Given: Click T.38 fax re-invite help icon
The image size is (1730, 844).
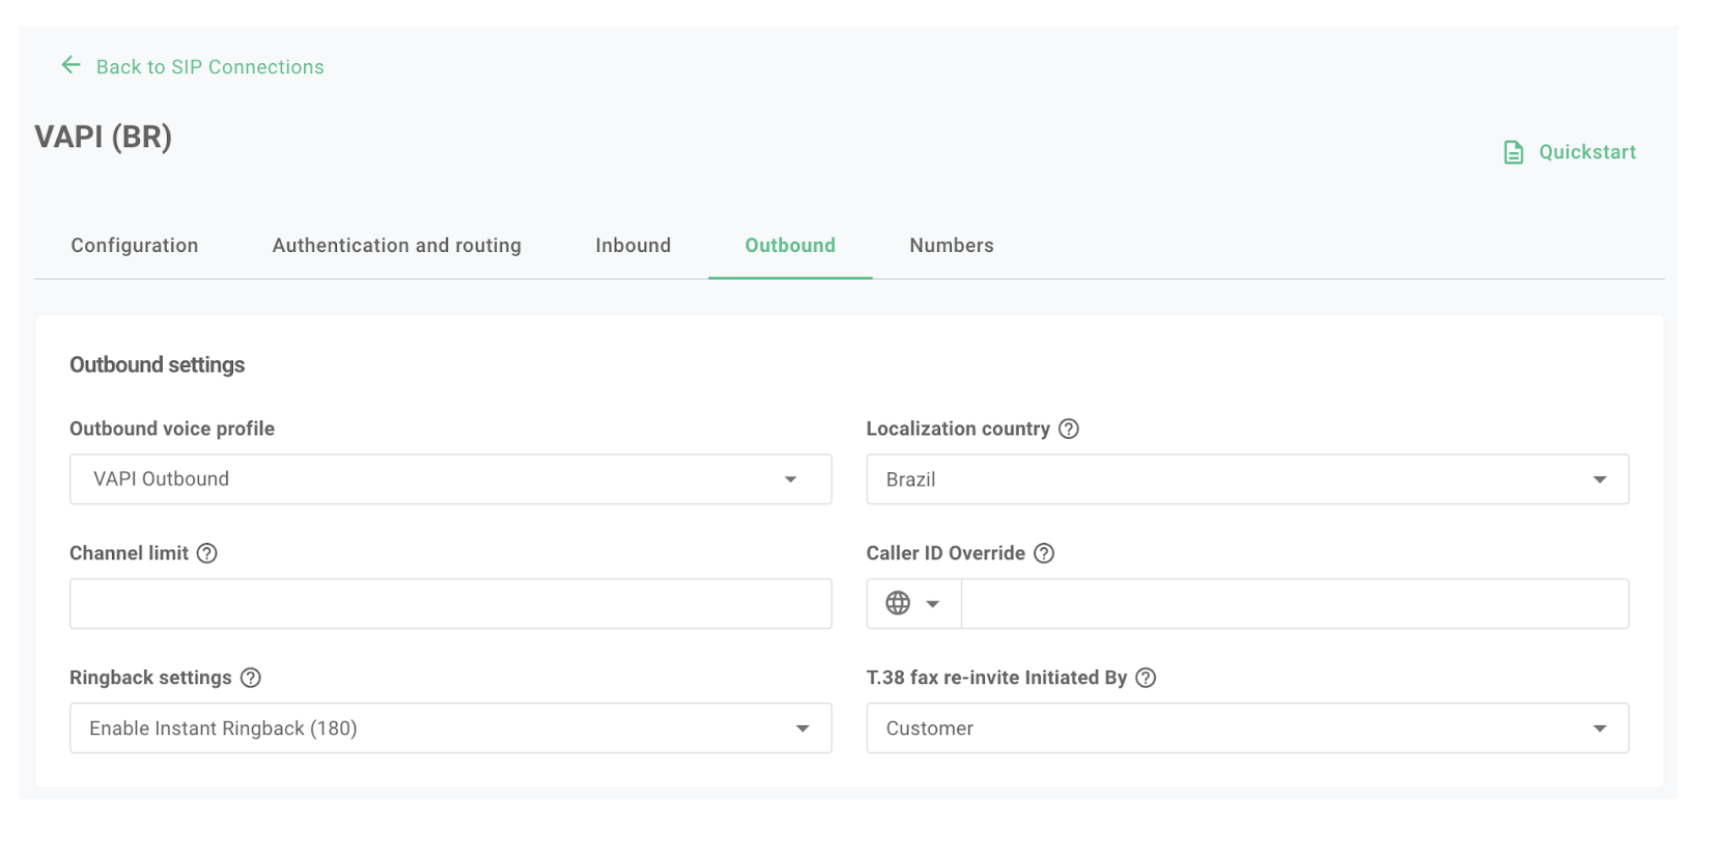Looking at the screenshot, I should coord(1146,678).
